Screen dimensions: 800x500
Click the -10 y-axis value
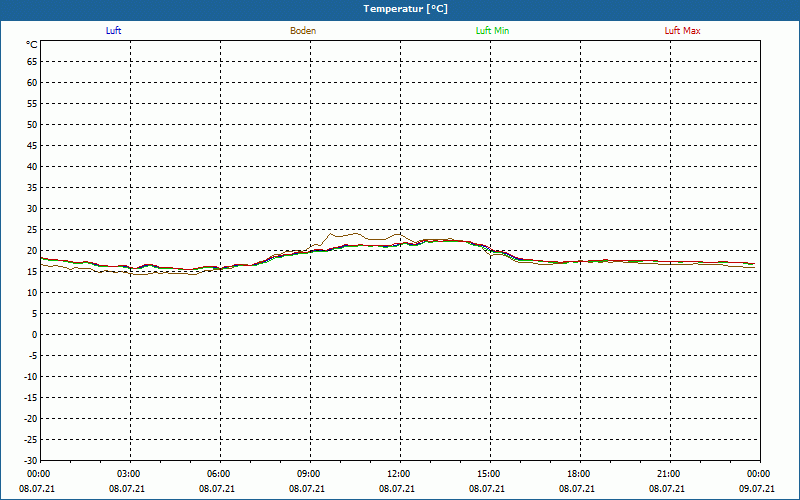coord(31,377)
